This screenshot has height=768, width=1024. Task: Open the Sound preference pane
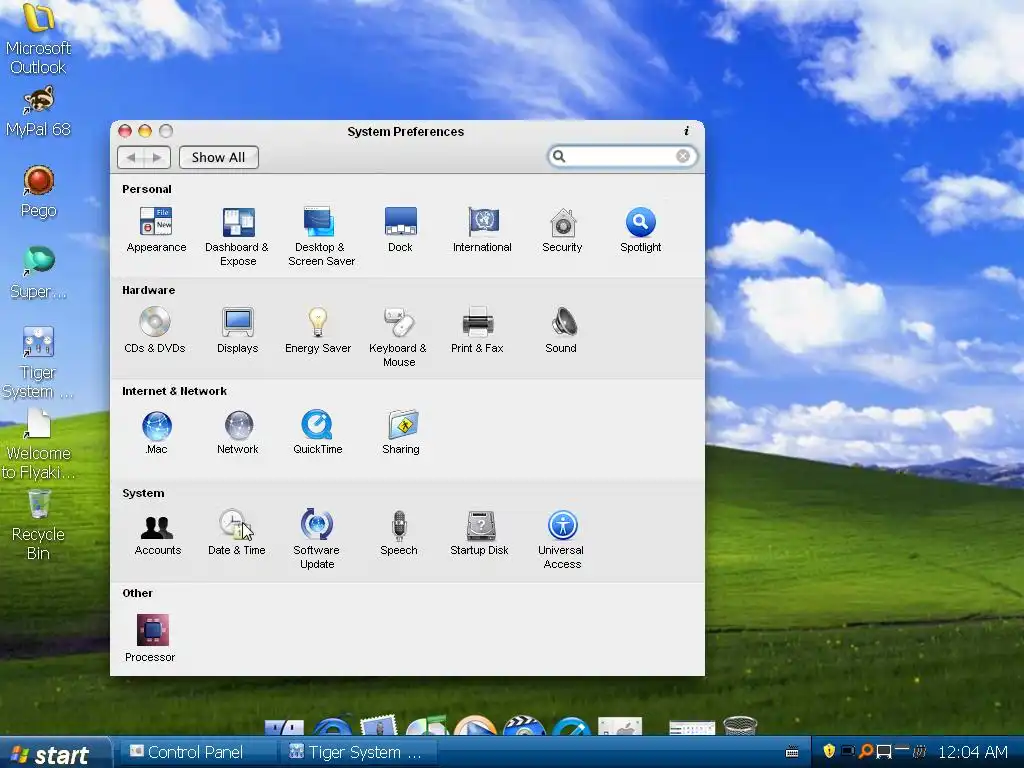pyautogui.click(x=561, y=330)
